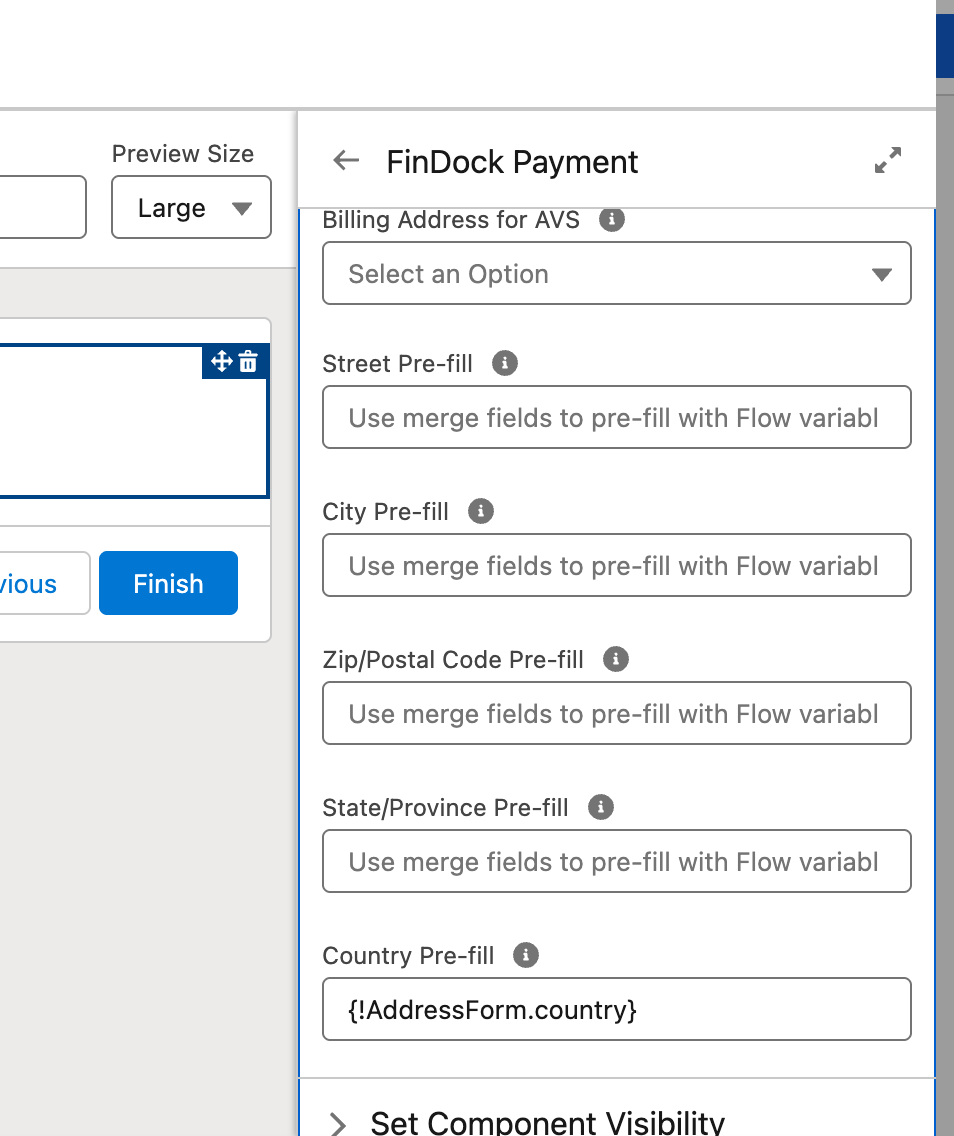Open the Billing Address for AVS info tooltip
Image resolution: width=954 pixels, height=1136 pixels.
611,220
